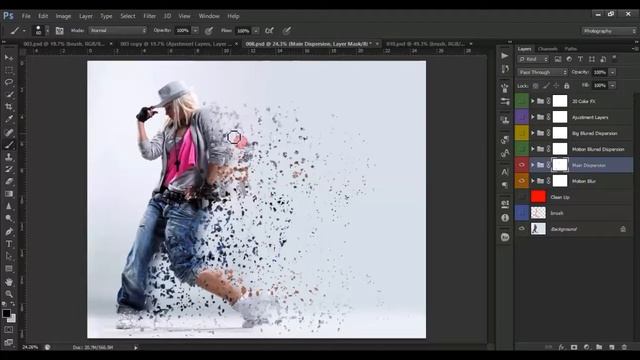
Task: Open the layer Opacity slider arrow
Action: coord(612,72)
